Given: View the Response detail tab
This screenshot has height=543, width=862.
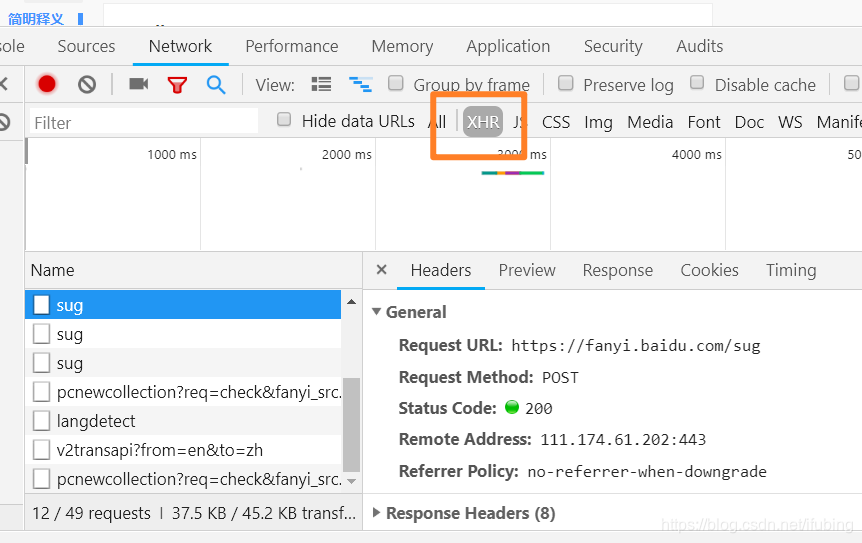Looking at the screenshot, I should [x=617, y=270].
